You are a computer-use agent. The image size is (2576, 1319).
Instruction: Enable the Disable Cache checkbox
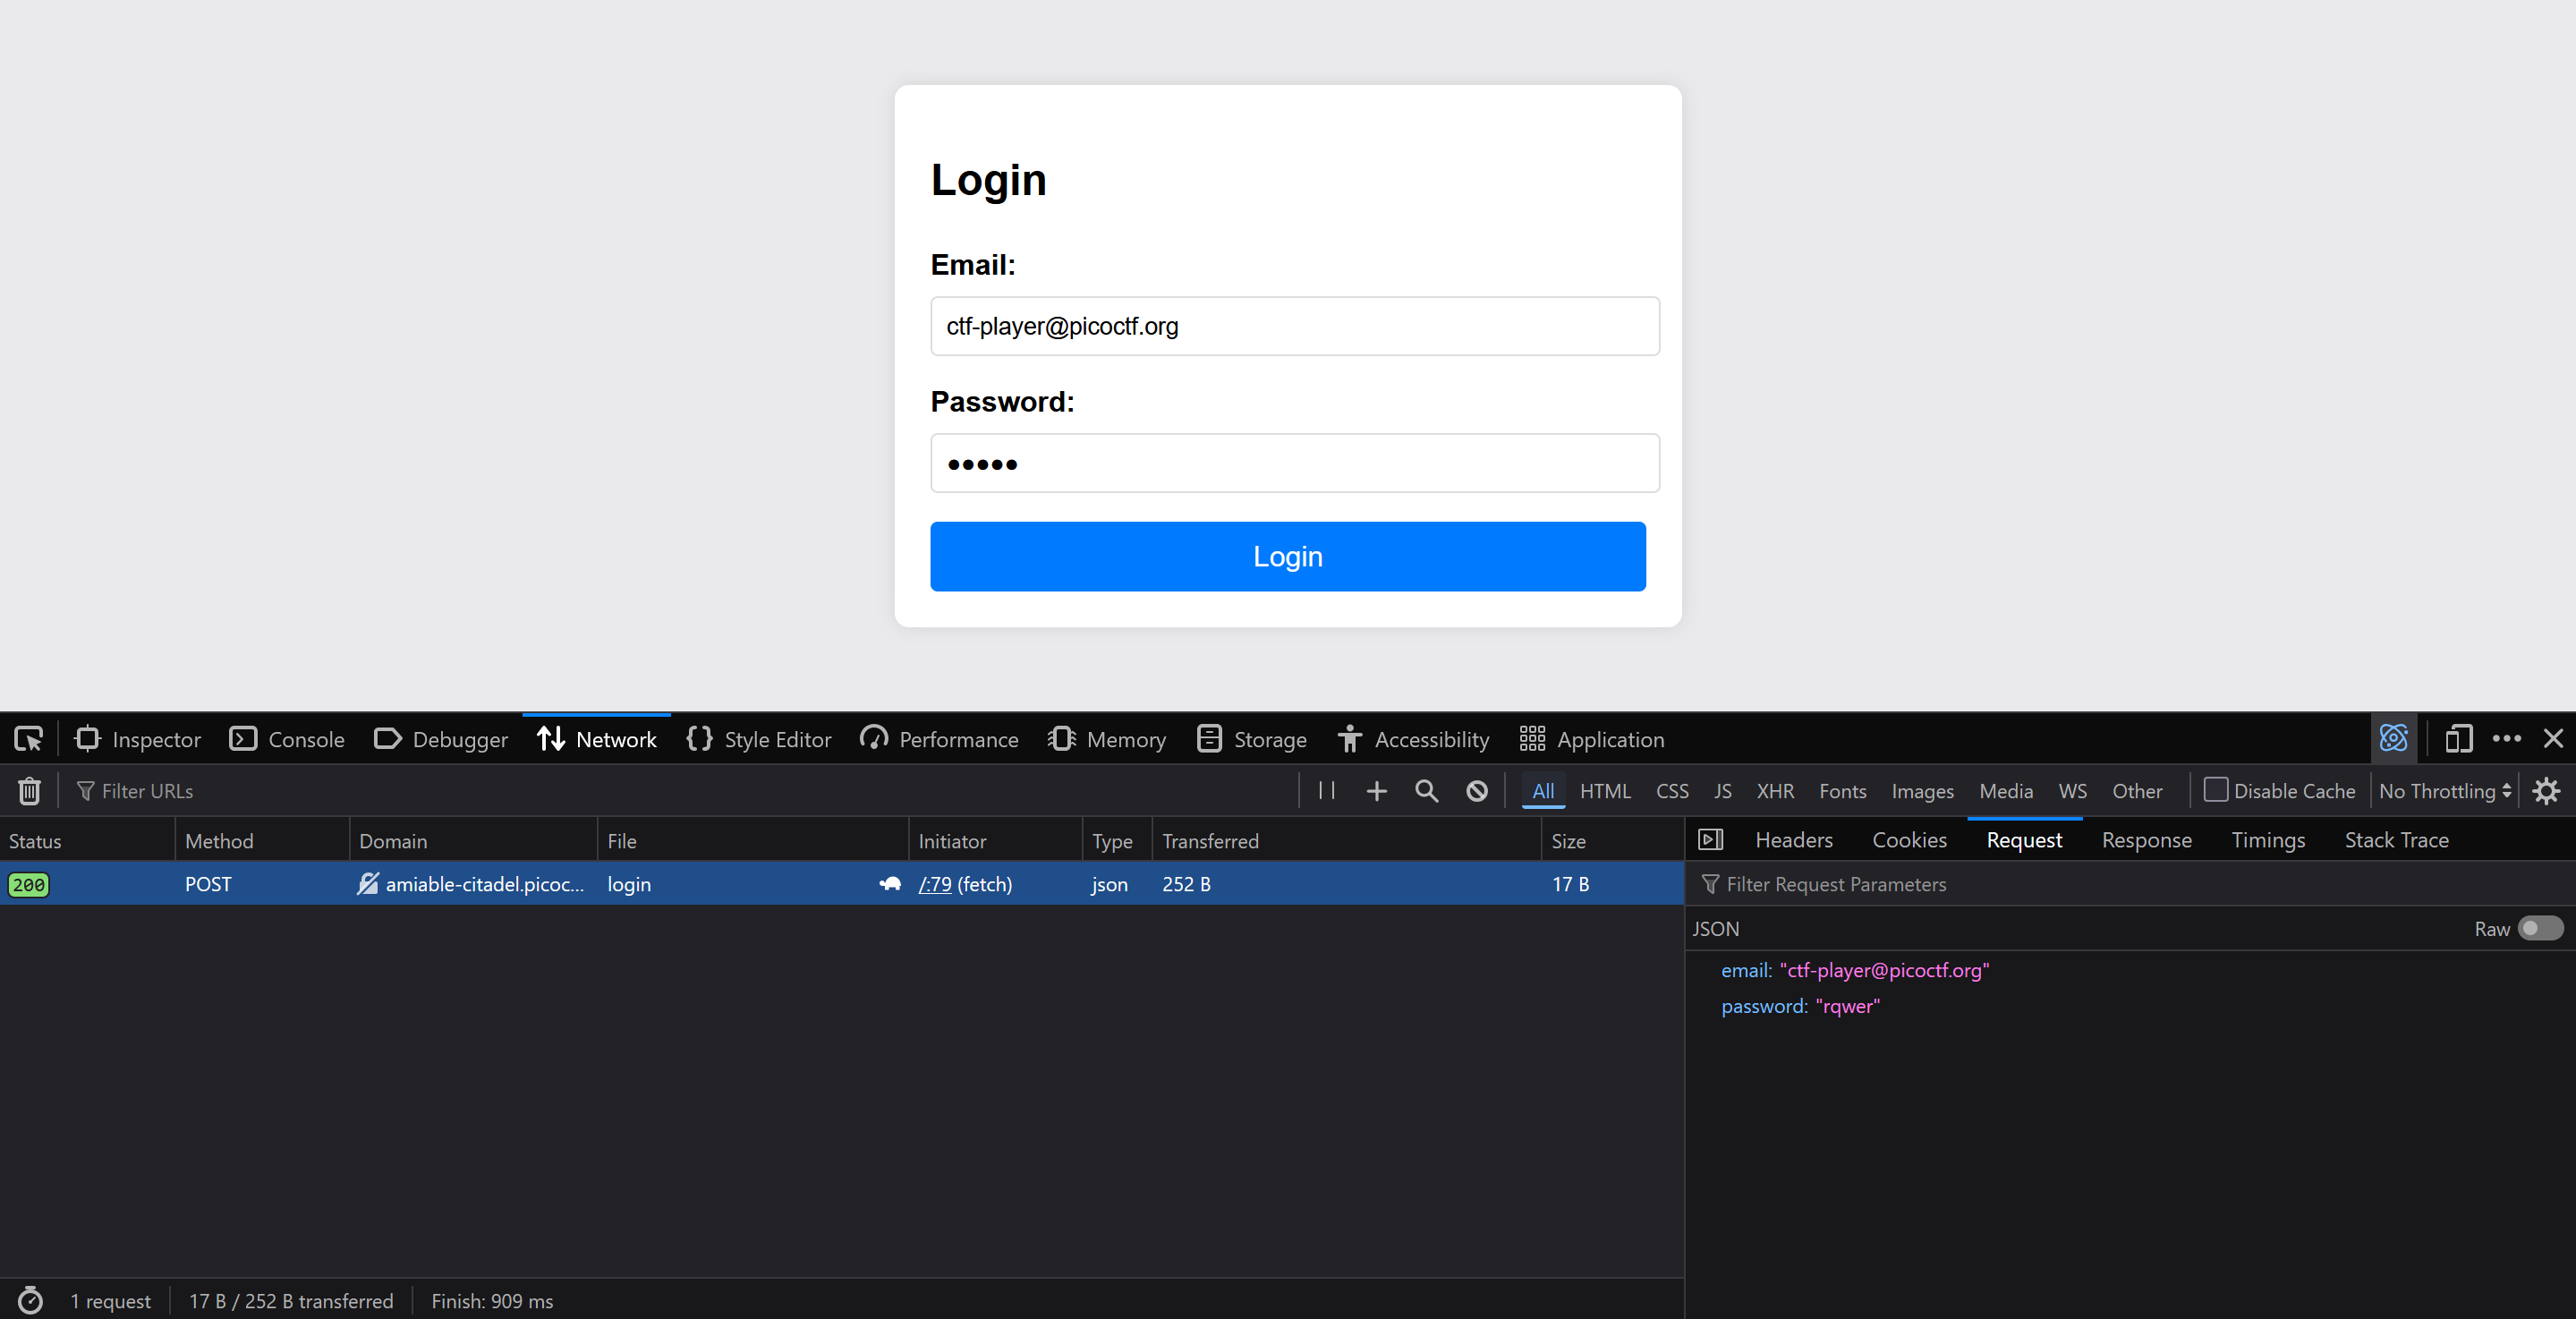point(2215,790)
